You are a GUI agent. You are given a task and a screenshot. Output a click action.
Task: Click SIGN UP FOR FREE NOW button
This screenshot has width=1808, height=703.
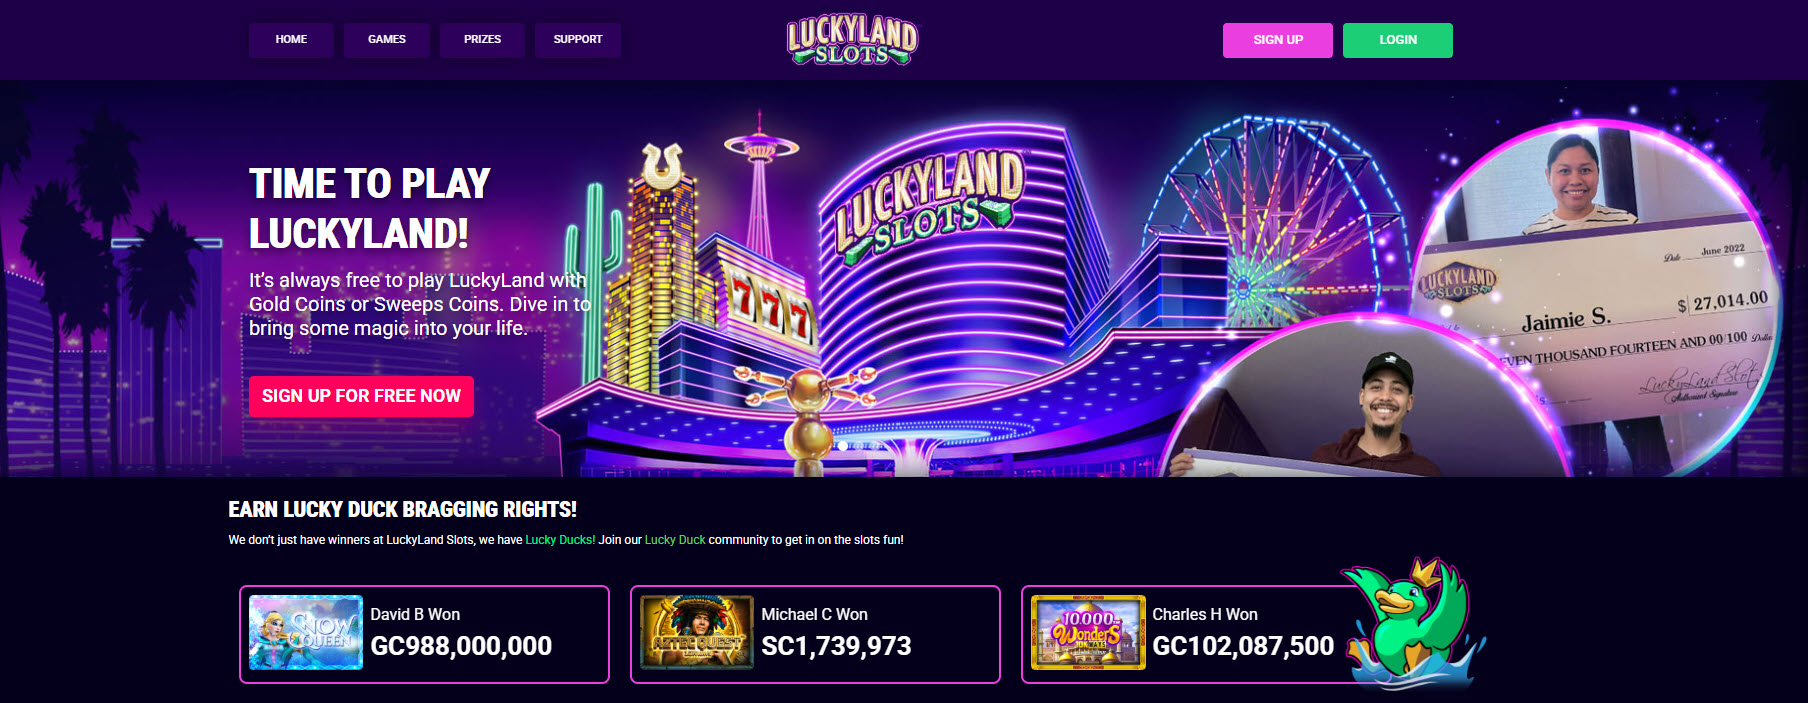click(x=361, y=396)
